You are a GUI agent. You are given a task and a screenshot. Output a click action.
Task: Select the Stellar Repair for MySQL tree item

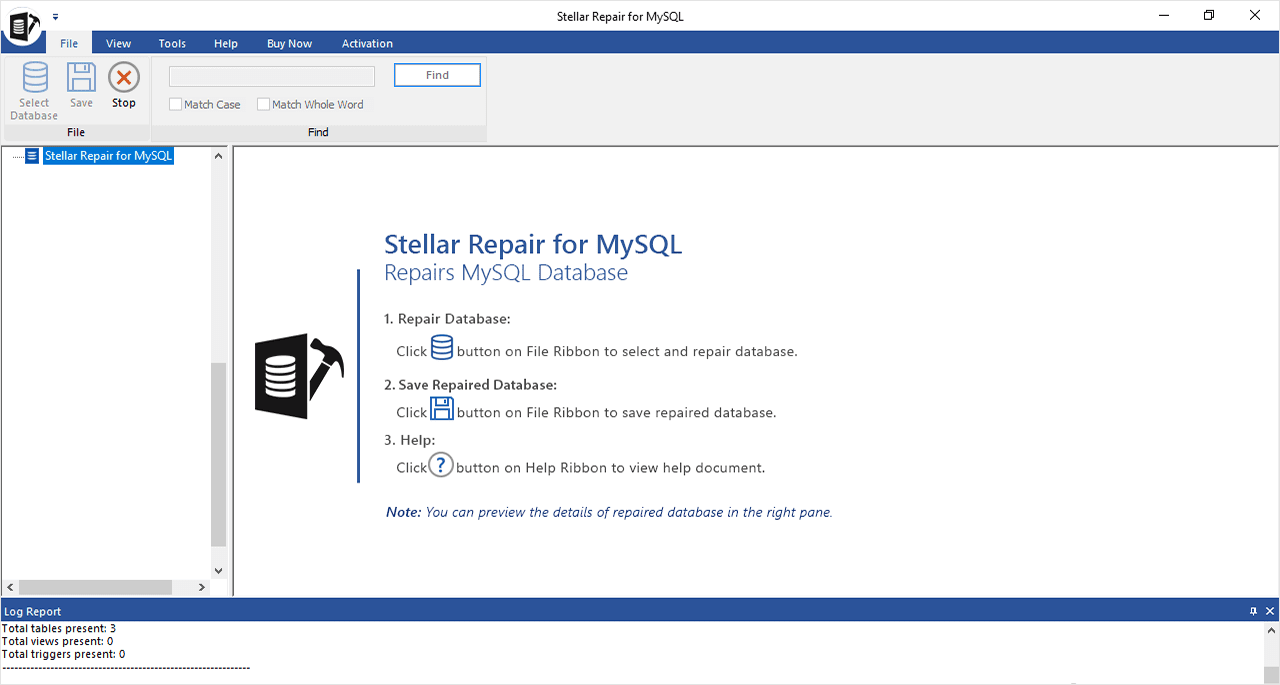pyautogui.click(x=109, y=156)
